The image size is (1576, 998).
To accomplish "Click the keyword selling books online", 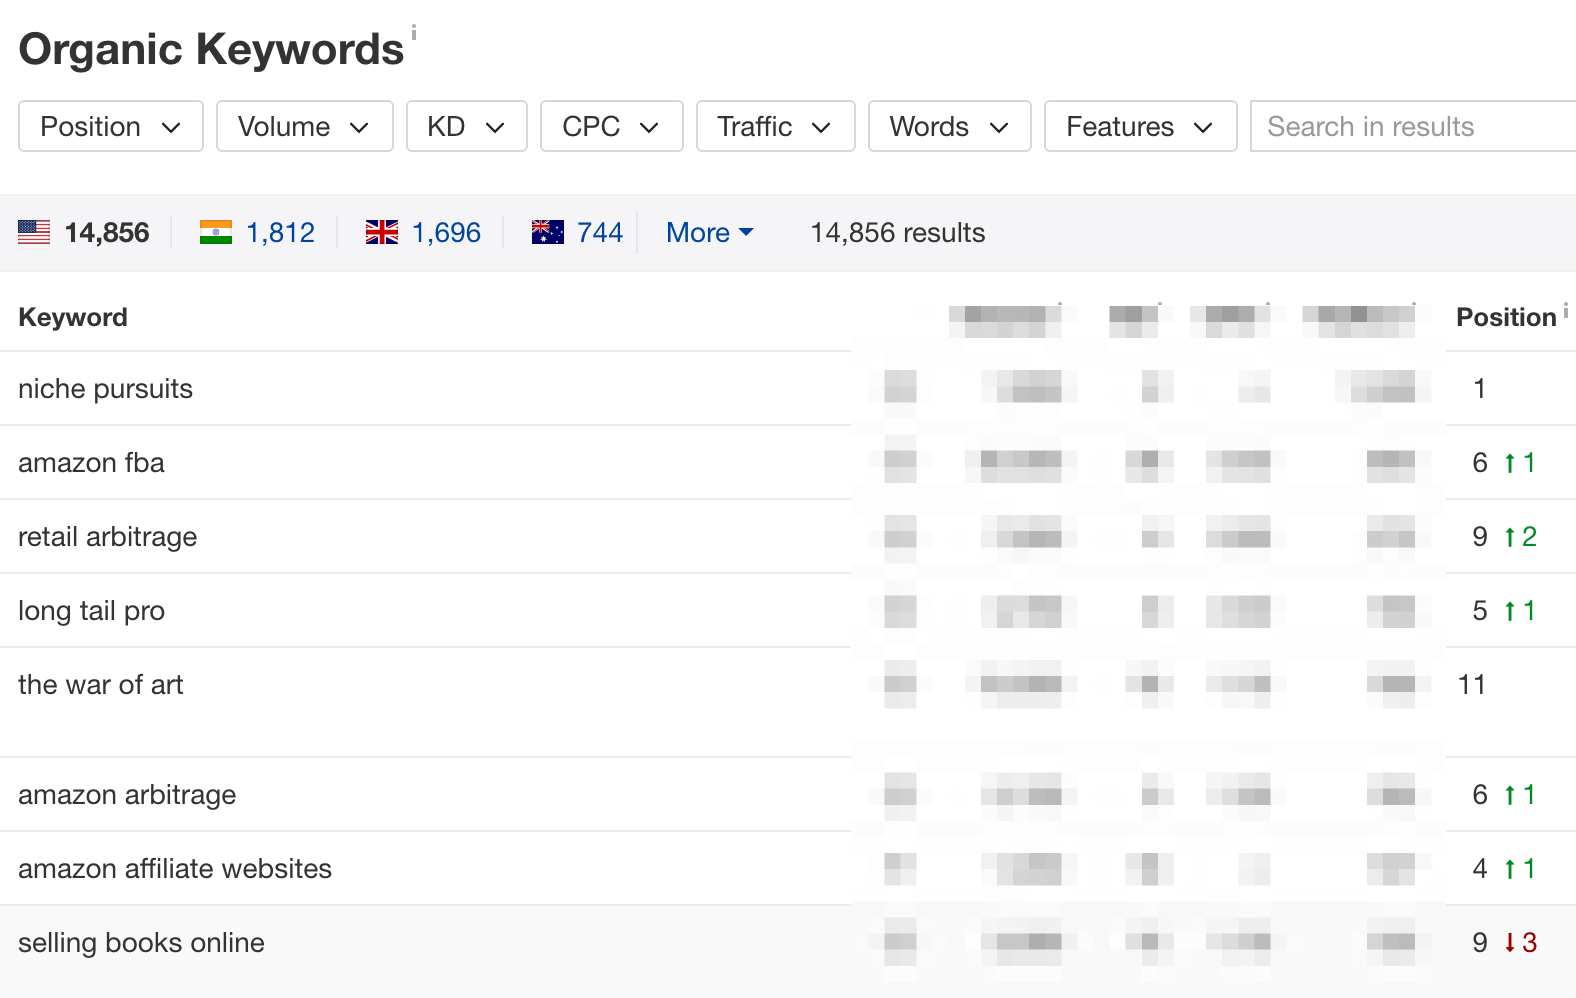I will tap(141, 943).
